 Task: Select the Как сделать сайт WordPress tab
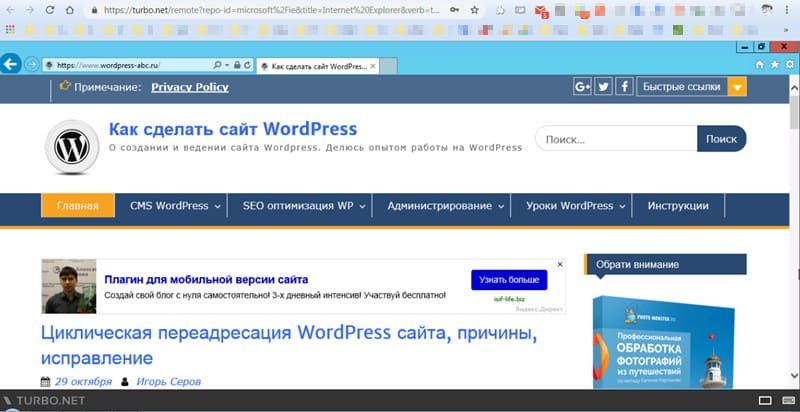318,66
